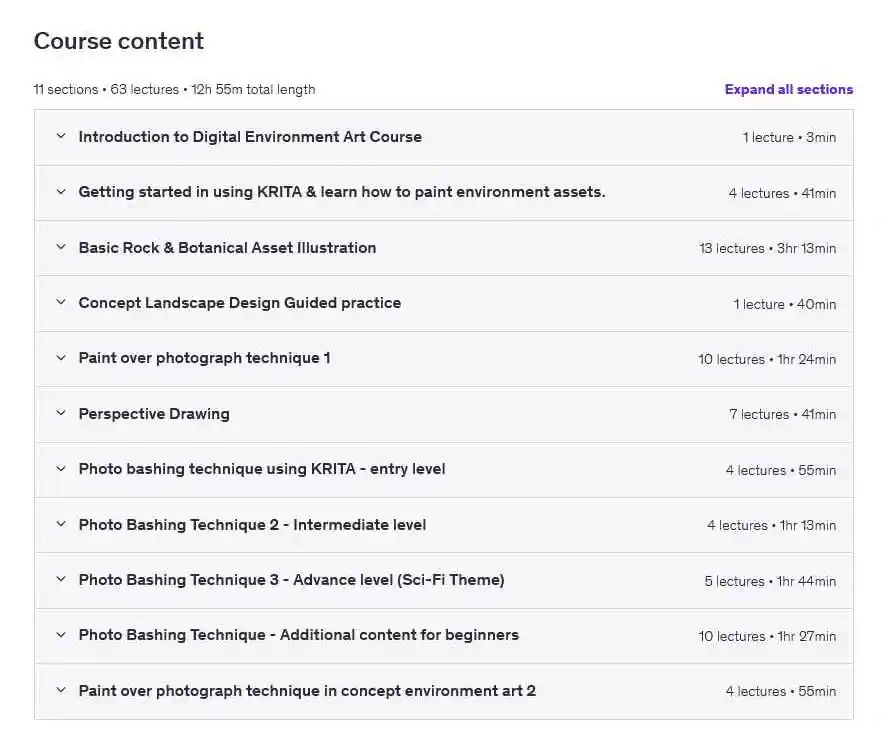884x738 pixels.
Task: Click the 13 lectures 3hr 13min label
Action: [767, 249]
